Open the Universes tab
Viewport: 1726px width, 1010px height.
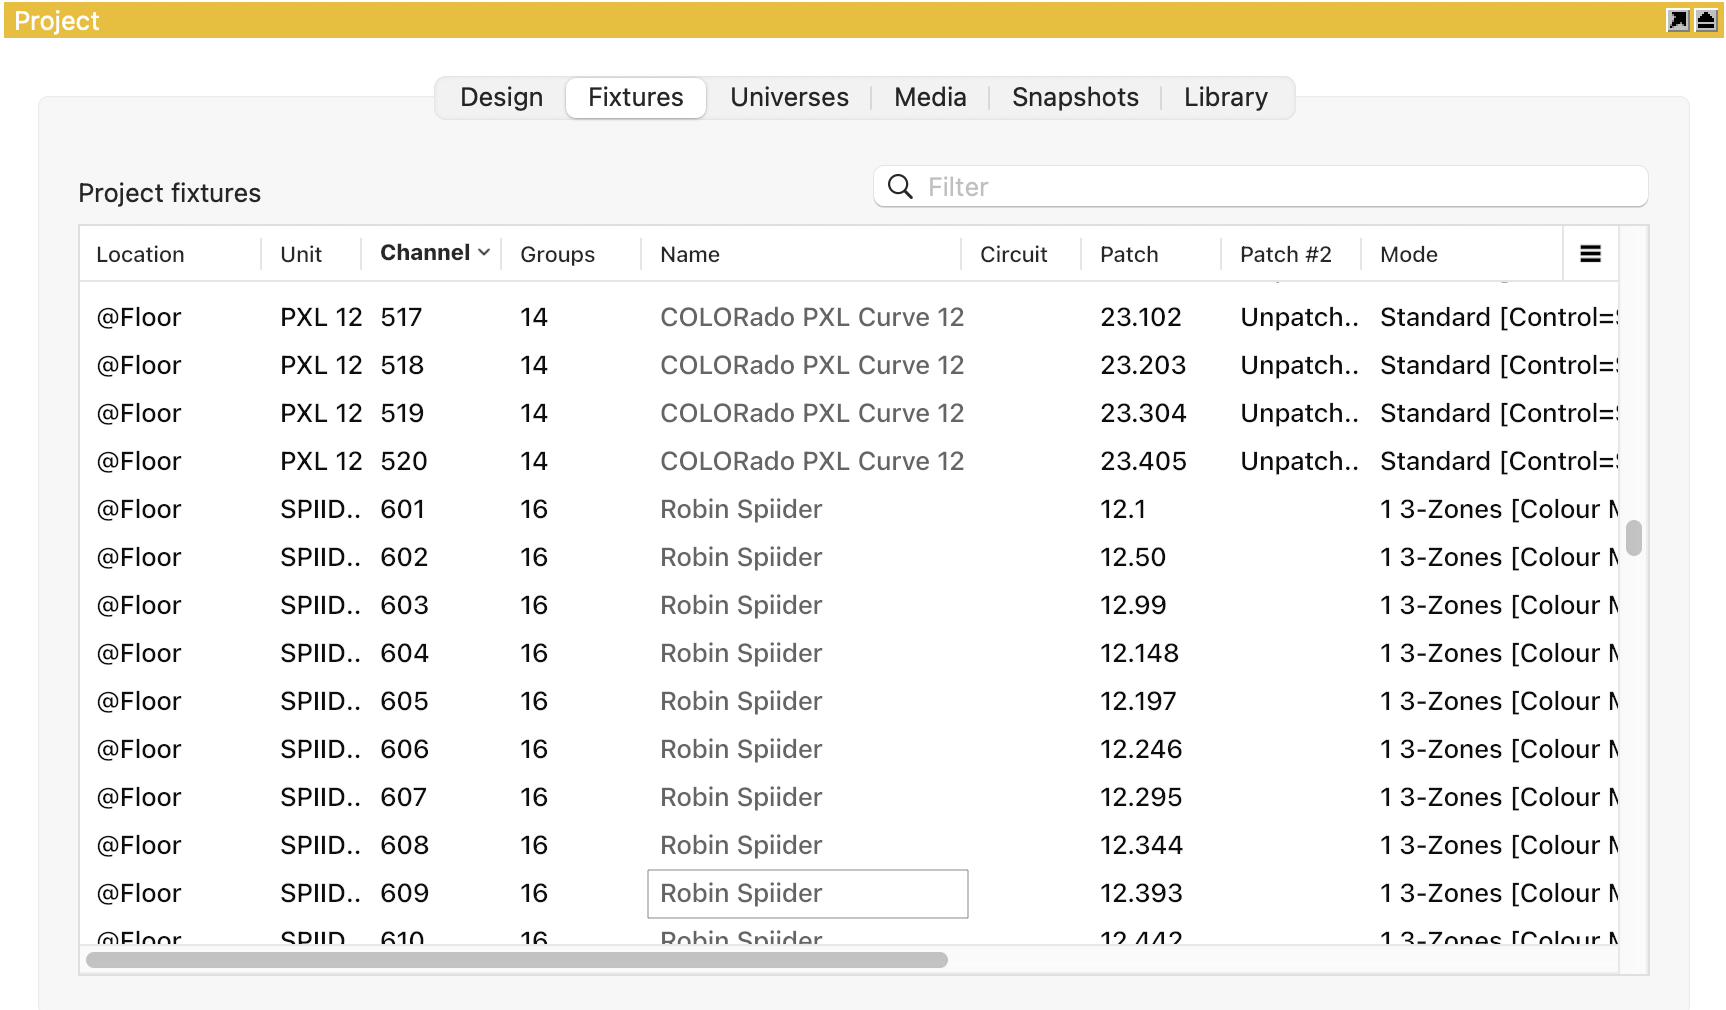coord(789,97)
